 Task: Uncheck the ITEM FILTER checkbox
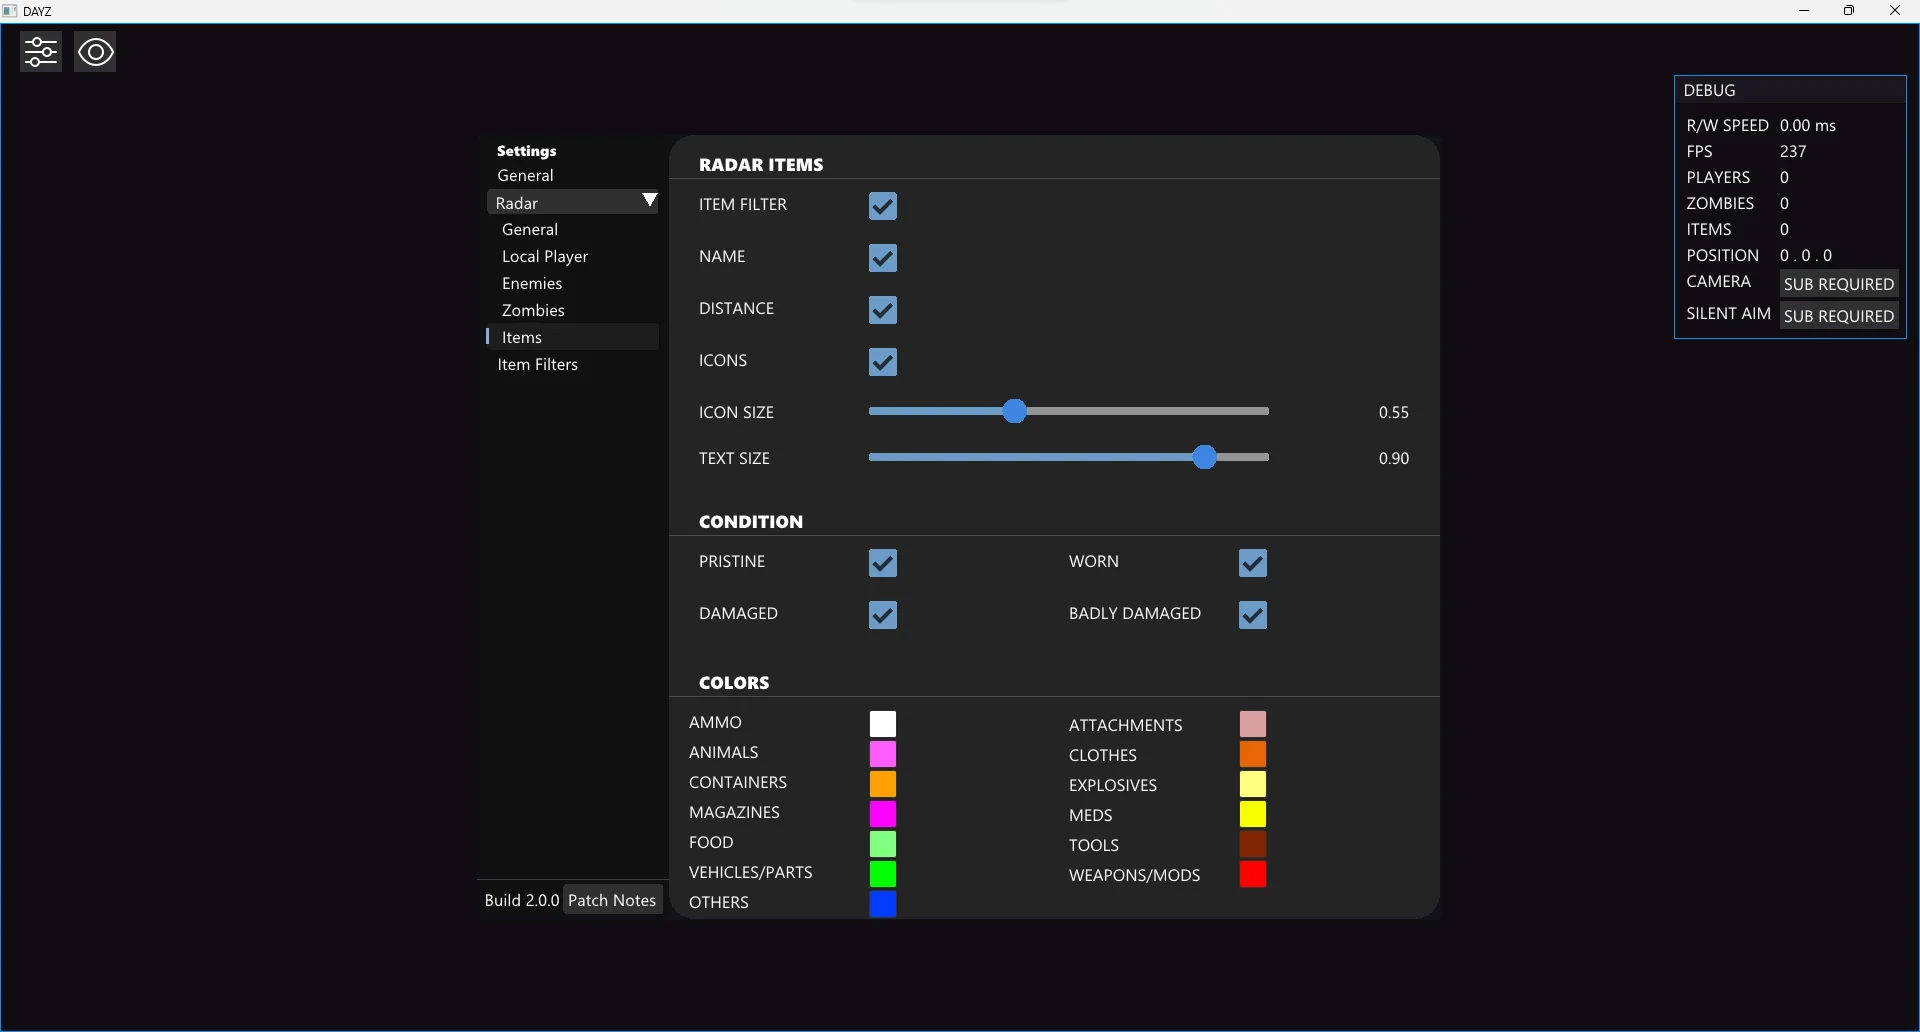click(x=882, y=206)
